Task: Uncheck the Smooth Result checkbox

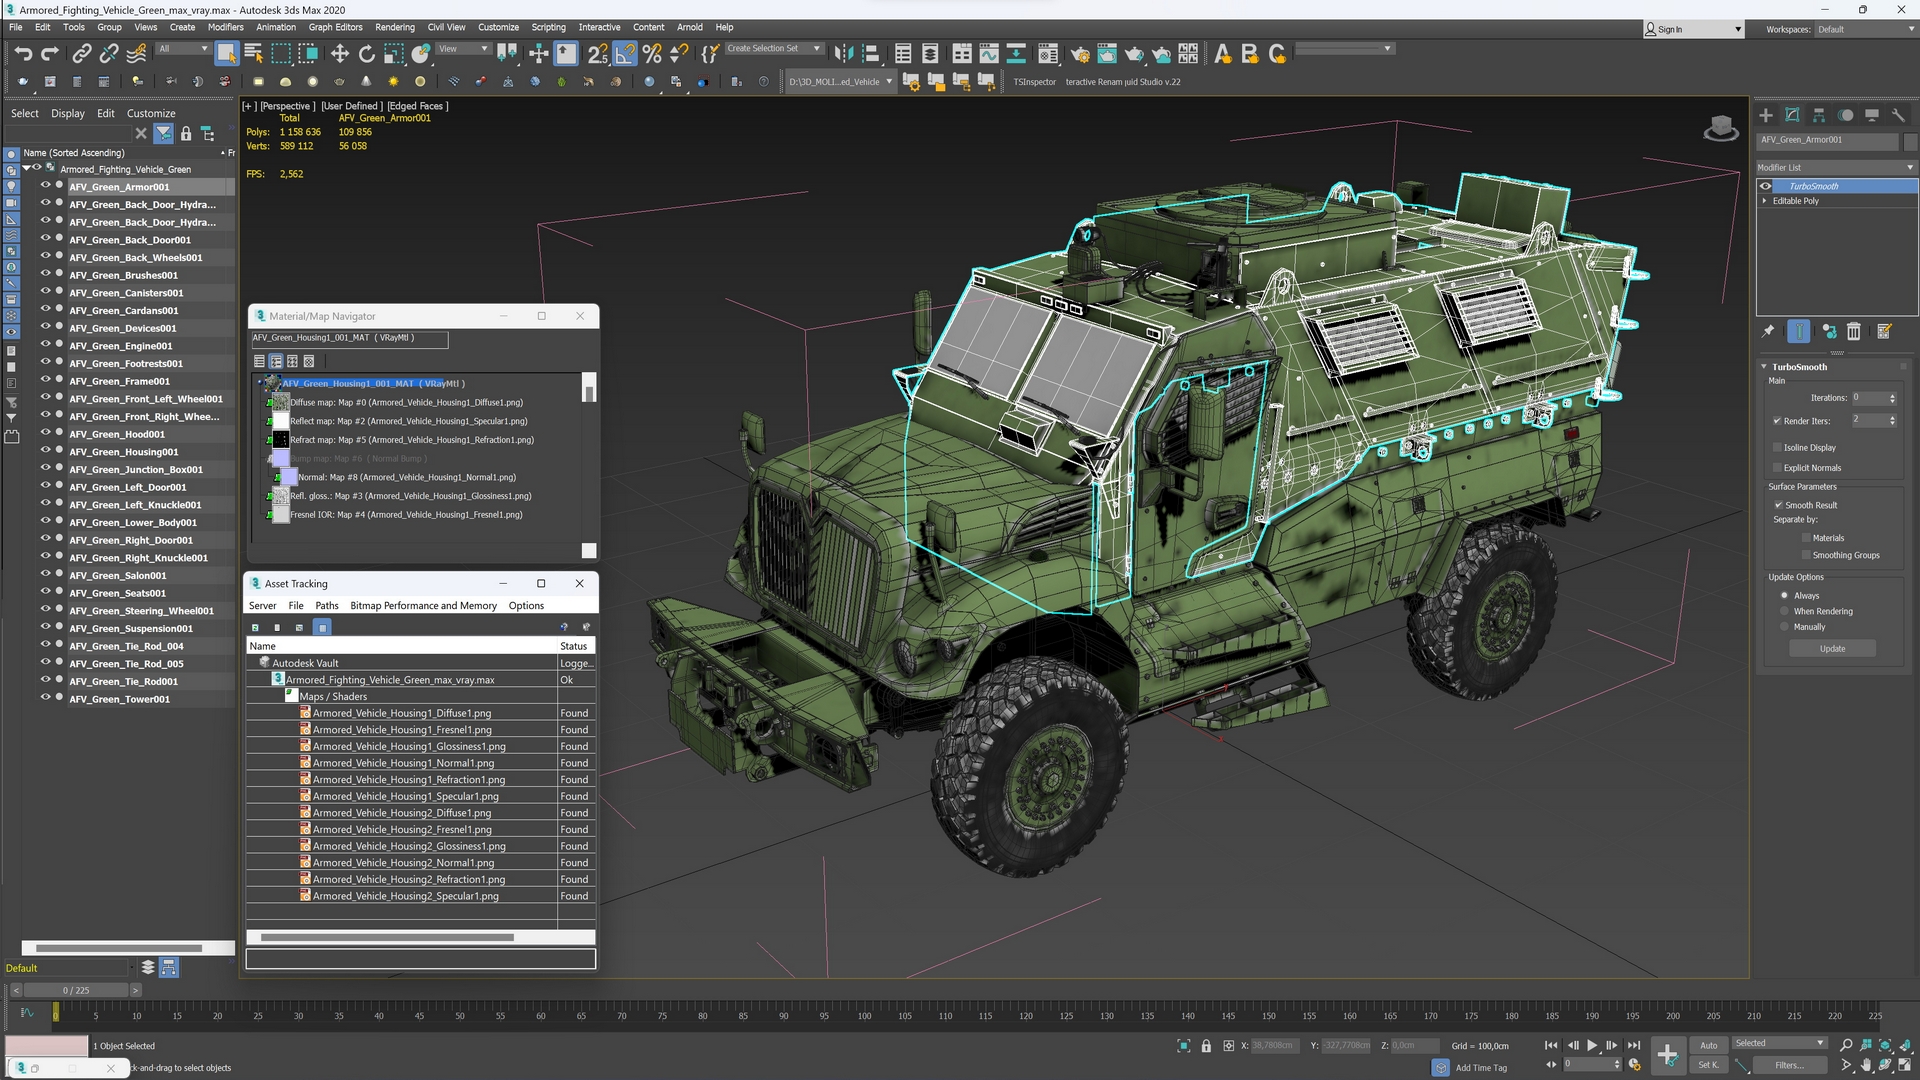Action: [1778, 505]
